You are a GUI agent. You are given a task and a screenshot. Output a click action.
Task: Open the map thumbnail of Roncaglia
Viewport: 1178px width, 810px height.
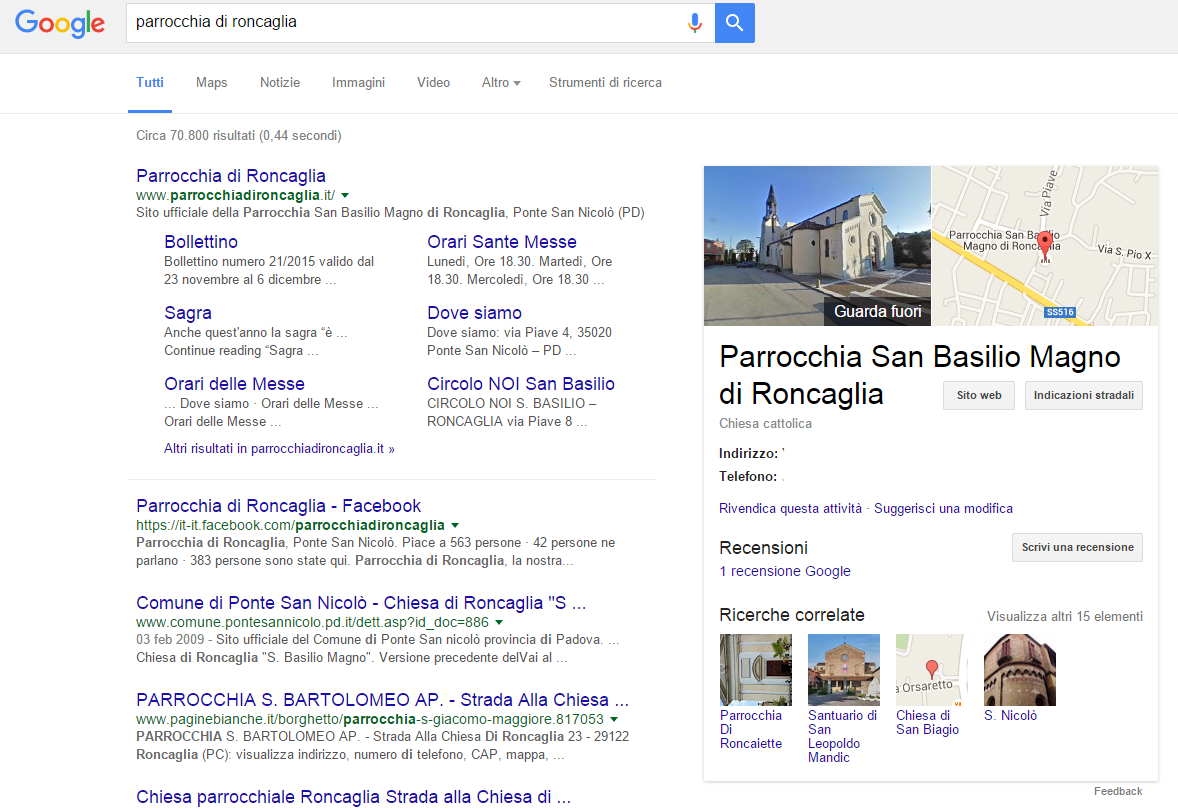(1045, 246)
